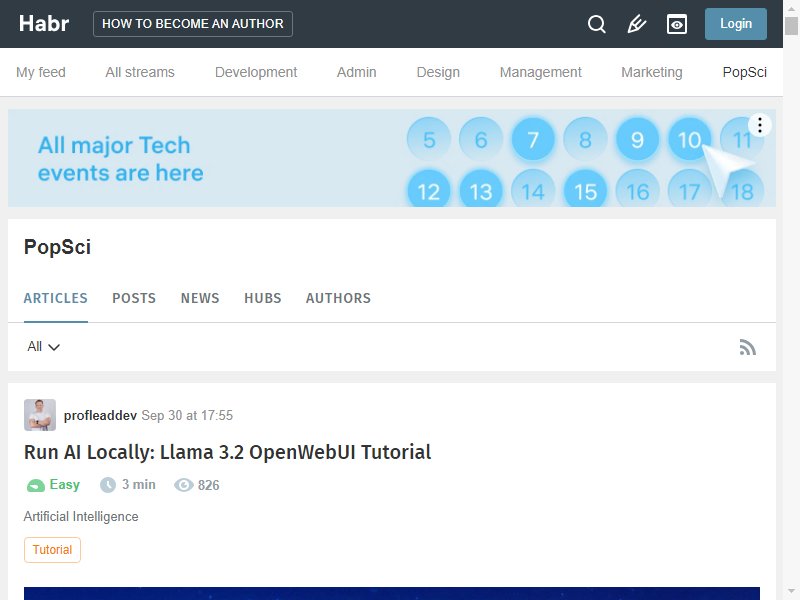Screen dimensions: 800x600
Task: Click the 3 min reading time
Action: (139, 485)
